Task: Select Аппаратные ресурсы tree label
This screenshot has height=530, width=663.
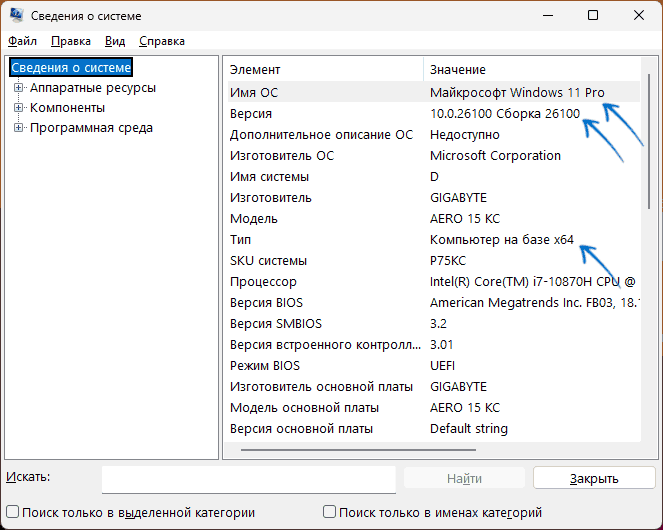Action: (93, 88)
